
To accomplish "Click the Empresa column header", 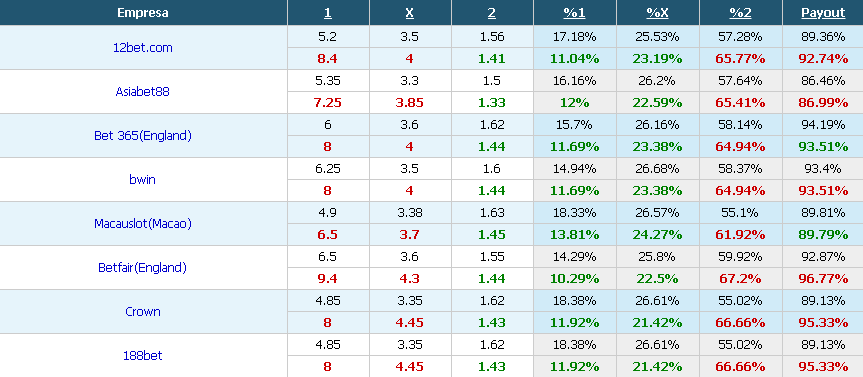I will 143,13.
